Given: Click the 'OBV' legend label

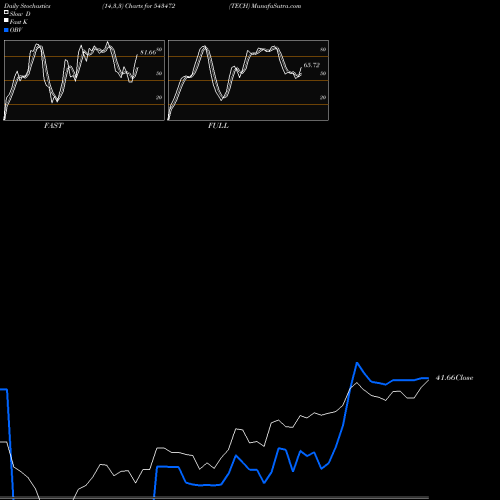Looking at the screenshot, I should [16, 30].
